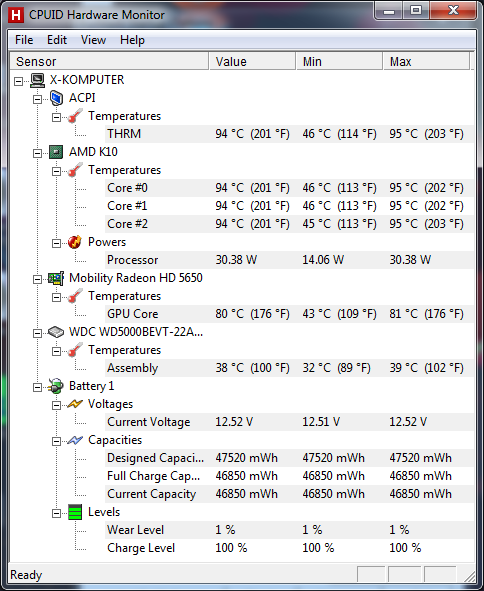Image resolution: width=484 pixels, height=591 pixels.
Task: Click the thermometer icon under WDC drive
Action: coord(75,350)
